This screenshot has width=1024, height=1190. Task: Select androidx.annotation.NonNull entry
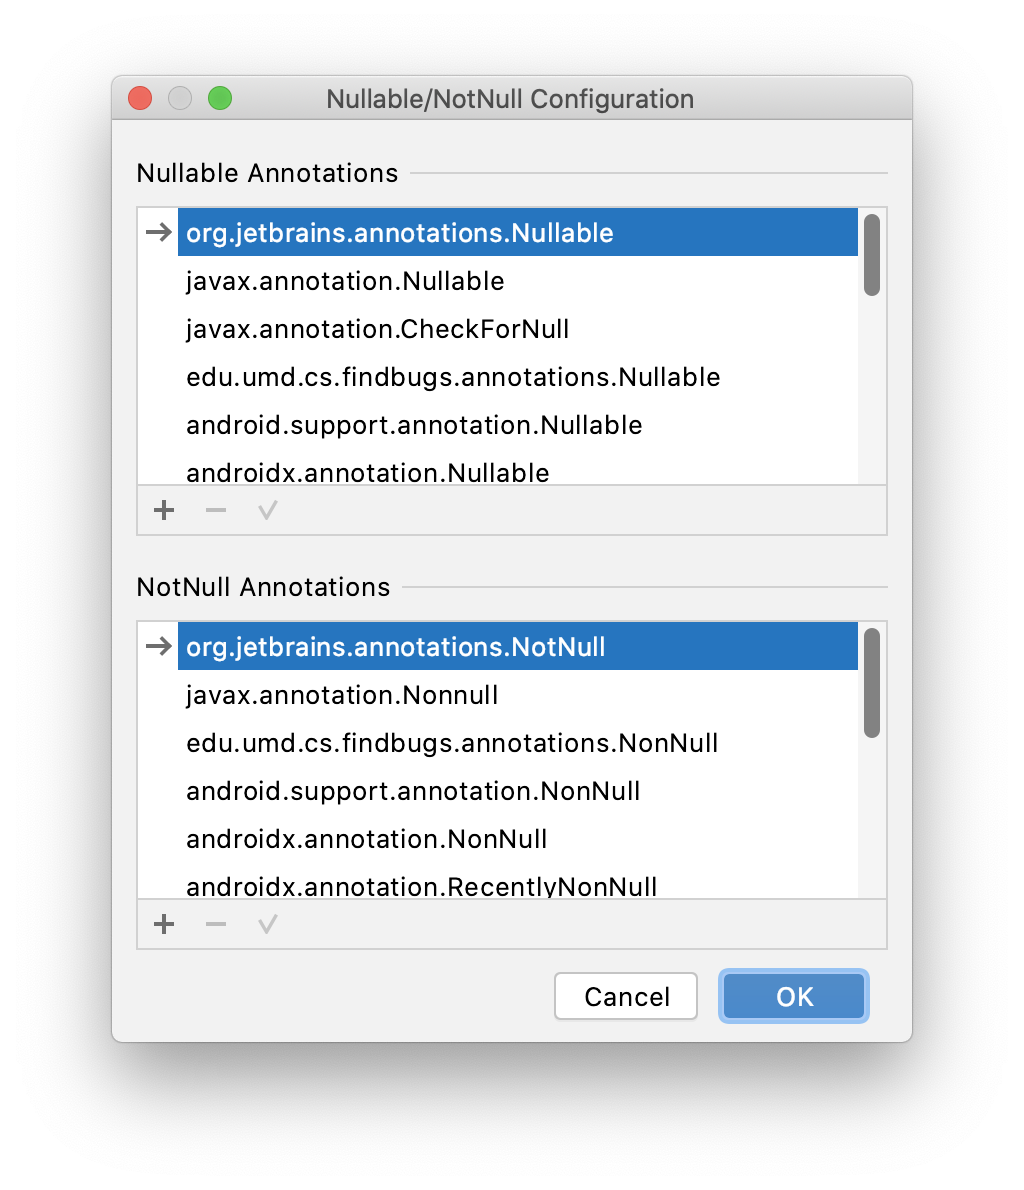click(x=518, y=839)
